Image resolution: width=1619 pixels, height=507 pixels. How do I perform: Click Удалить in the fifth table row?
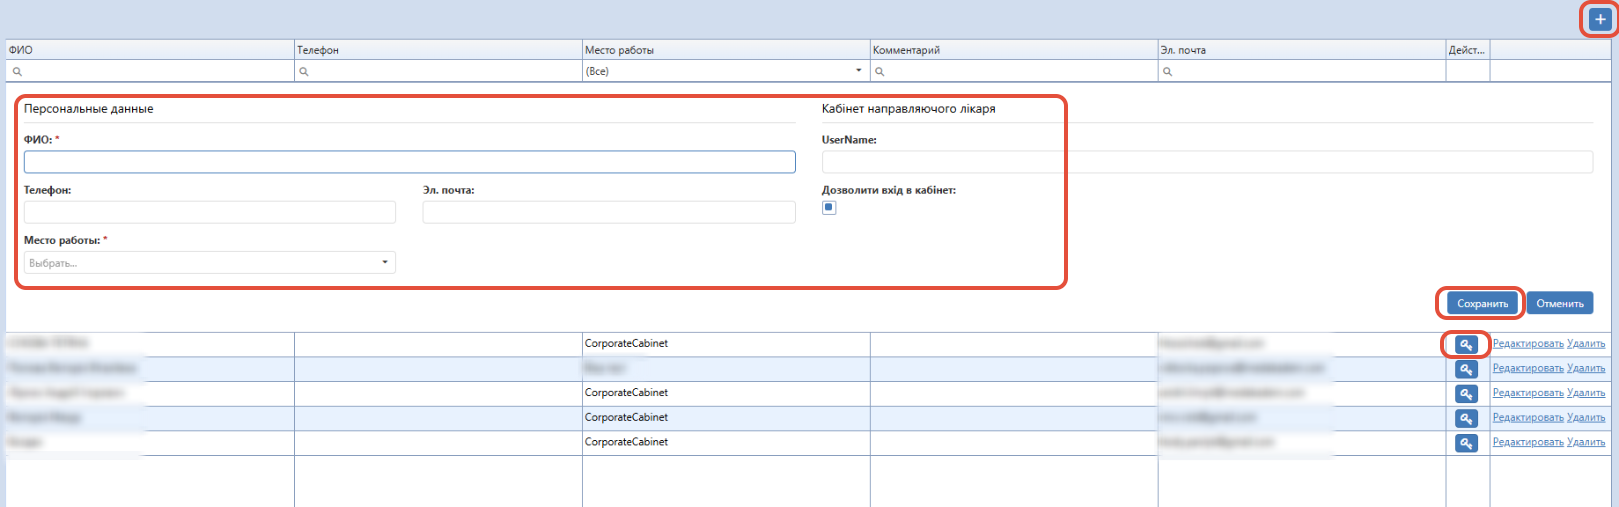pos(1586,442)
